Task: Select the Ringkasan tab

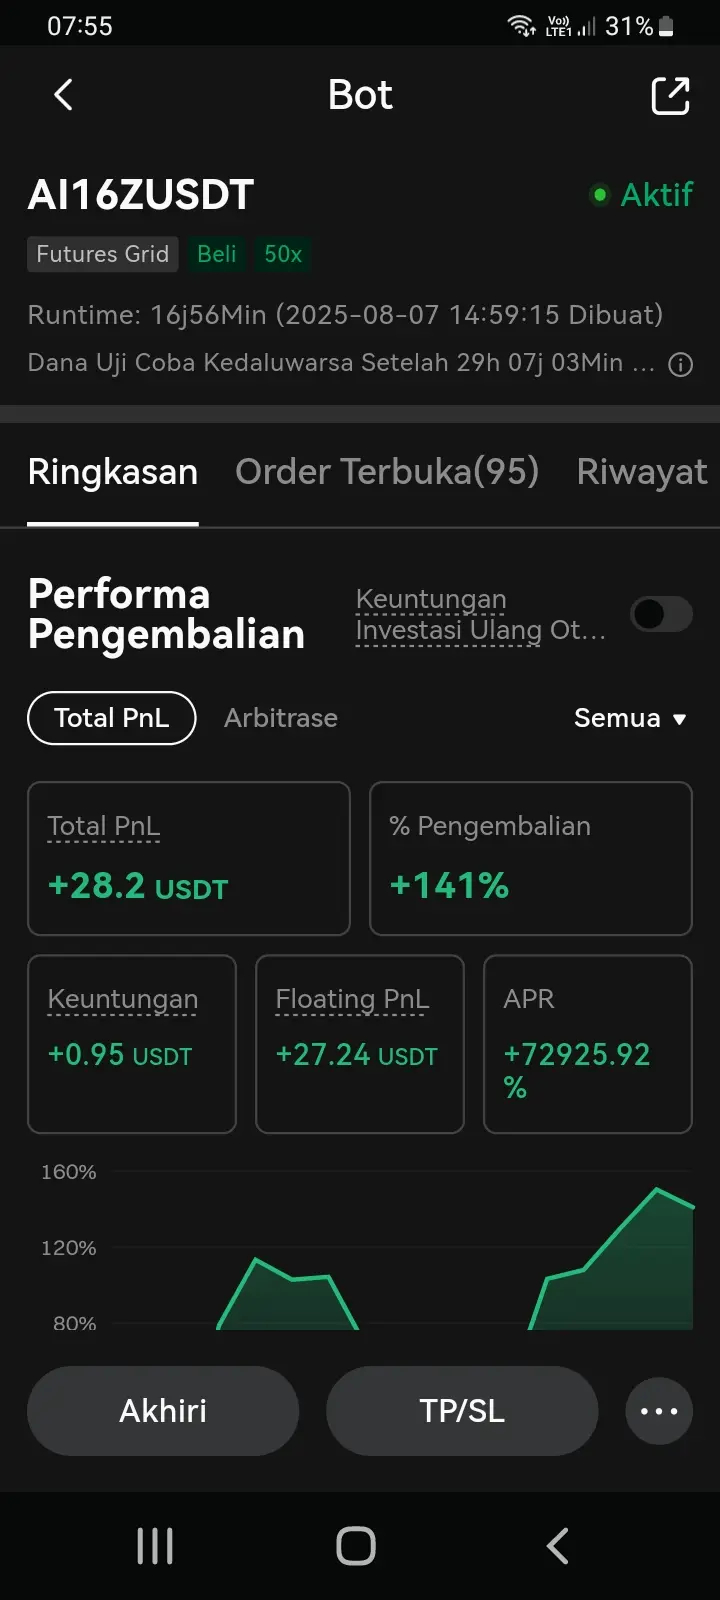Action: [x=113, y=472]
